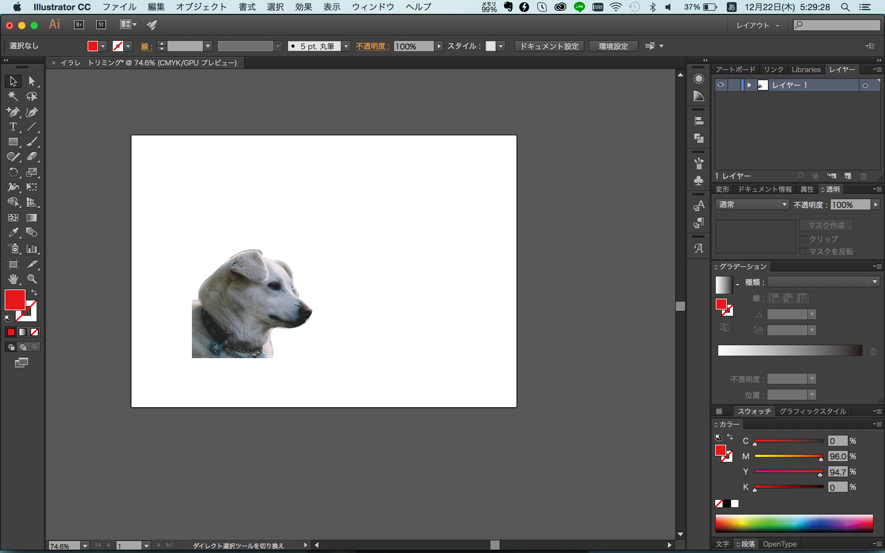Switch to the アートボード tab
Screen dimensions: 885x553
(x=736, y=70)
